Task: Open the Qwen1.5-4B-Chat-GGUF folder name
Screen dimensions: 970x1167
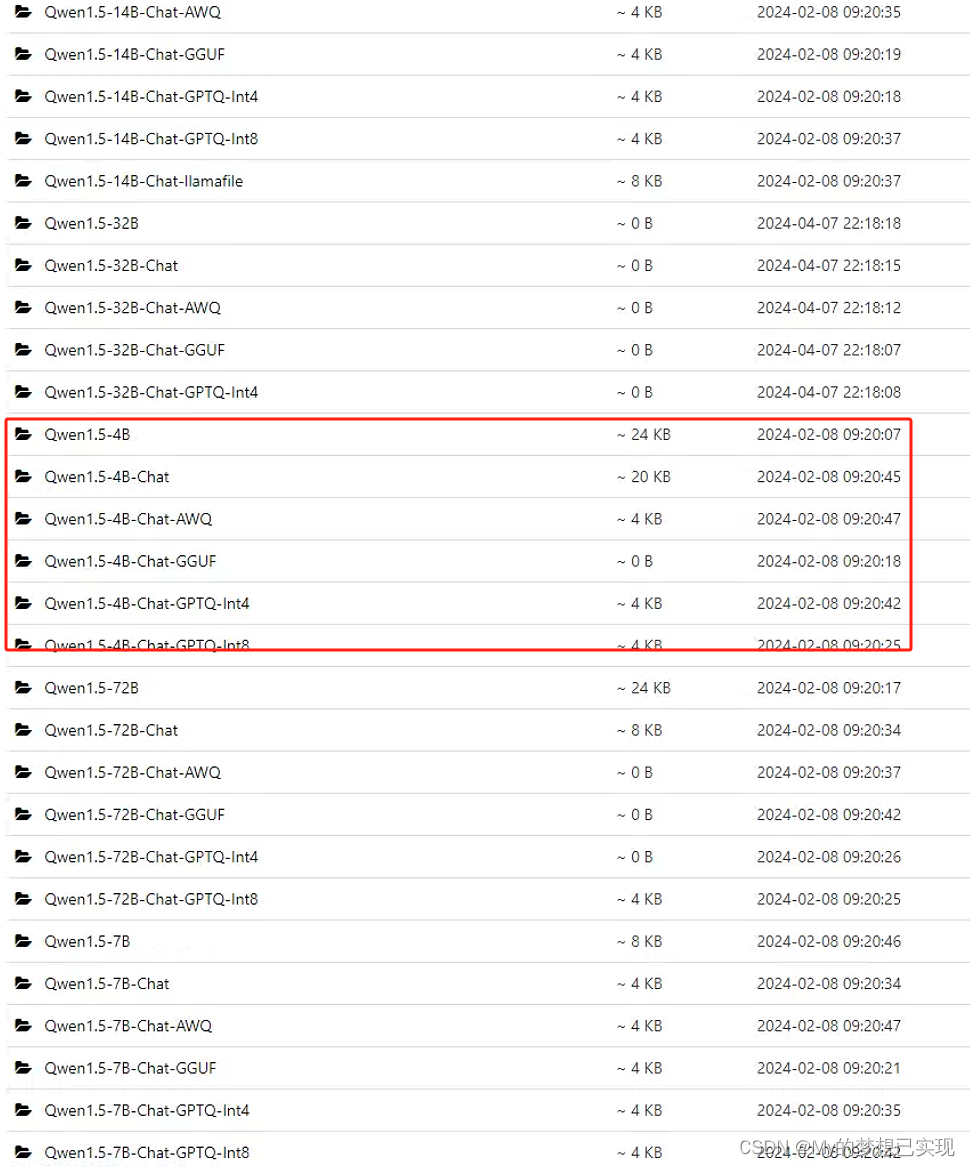Action: pos(130,561)
